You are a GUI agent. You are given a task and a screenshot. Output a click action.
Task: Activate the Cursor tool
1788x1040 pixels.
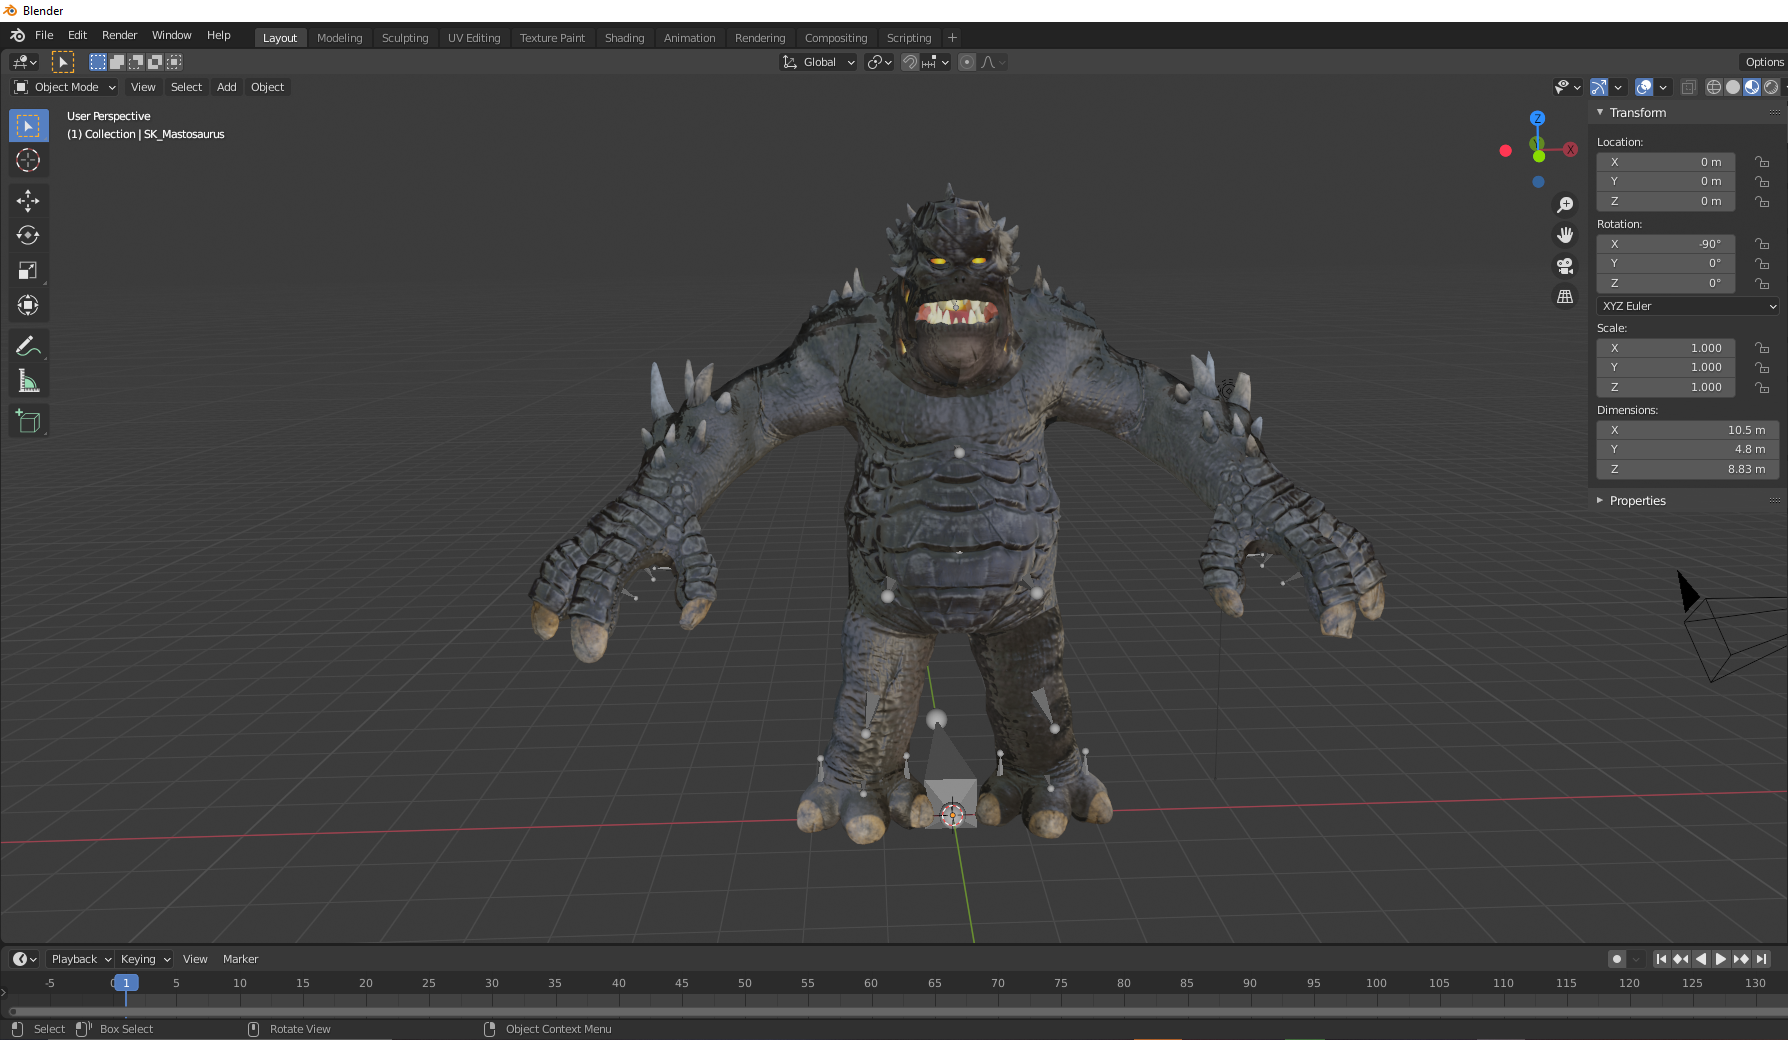tap(28, 160)
